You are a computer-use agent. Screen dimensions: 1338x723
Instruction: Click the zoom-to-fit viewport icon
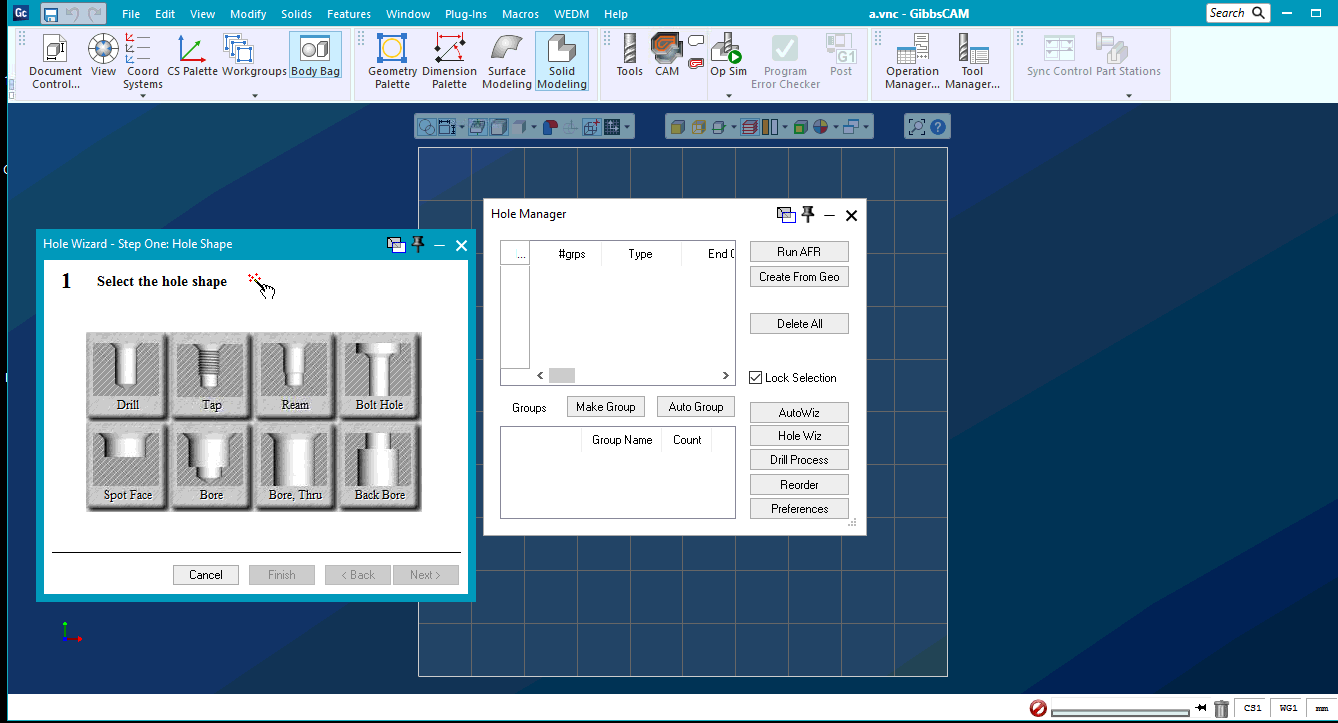(x=917, y=127)
